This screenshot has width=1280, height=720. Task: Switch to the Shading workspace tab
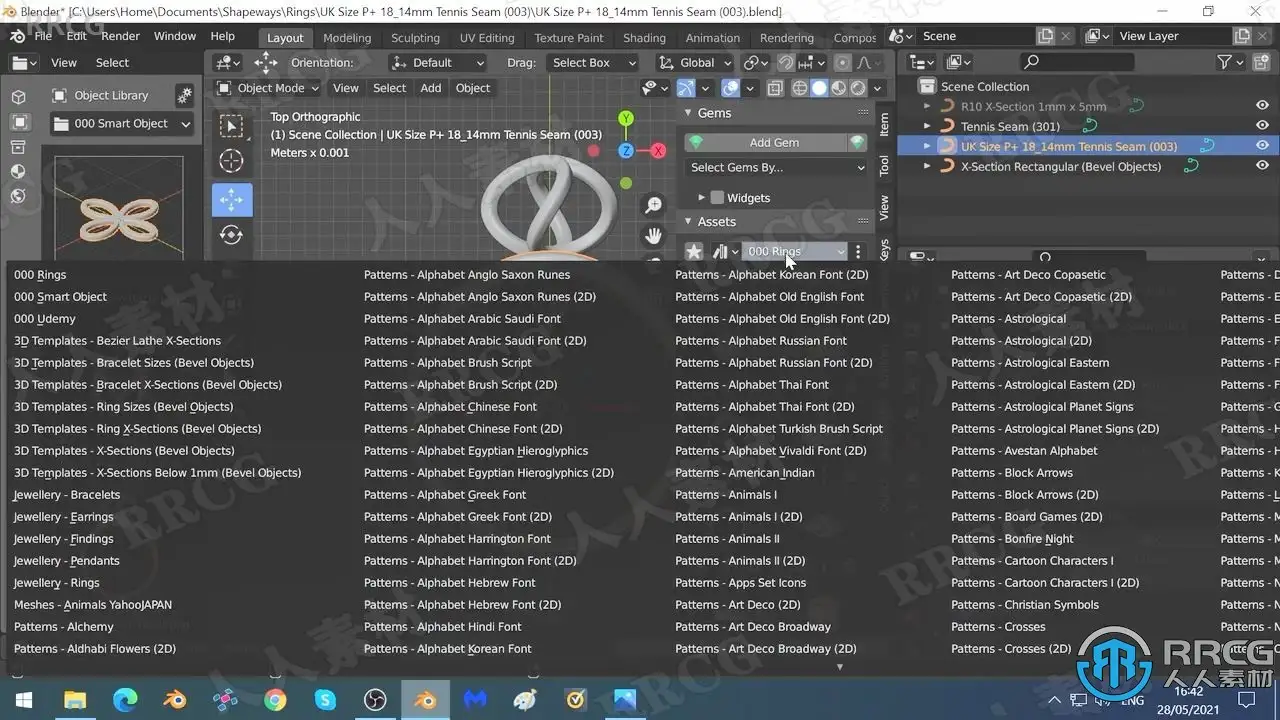tap(644, 38)
